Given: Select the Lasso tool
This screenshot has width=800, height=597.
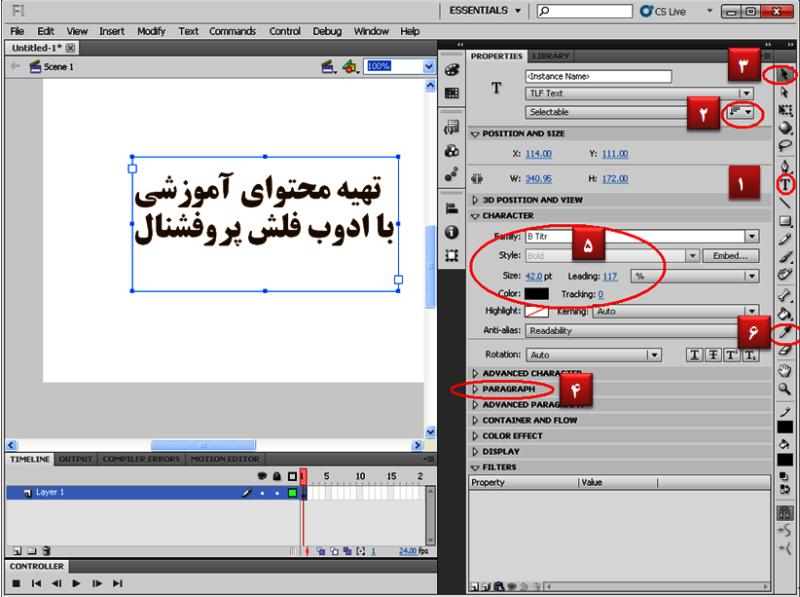Looking at the screenshot, I should tap(785, 145).
